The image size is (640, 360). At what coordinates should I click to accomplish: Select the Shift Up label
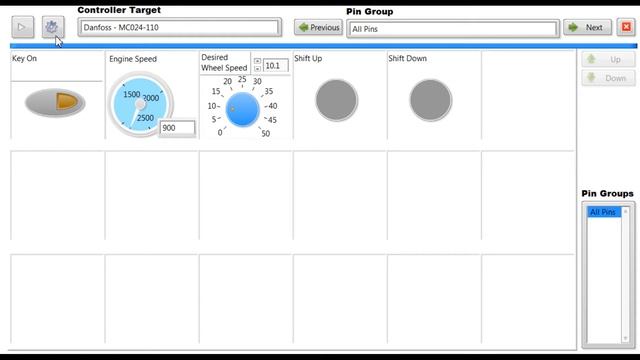[308, 58]
